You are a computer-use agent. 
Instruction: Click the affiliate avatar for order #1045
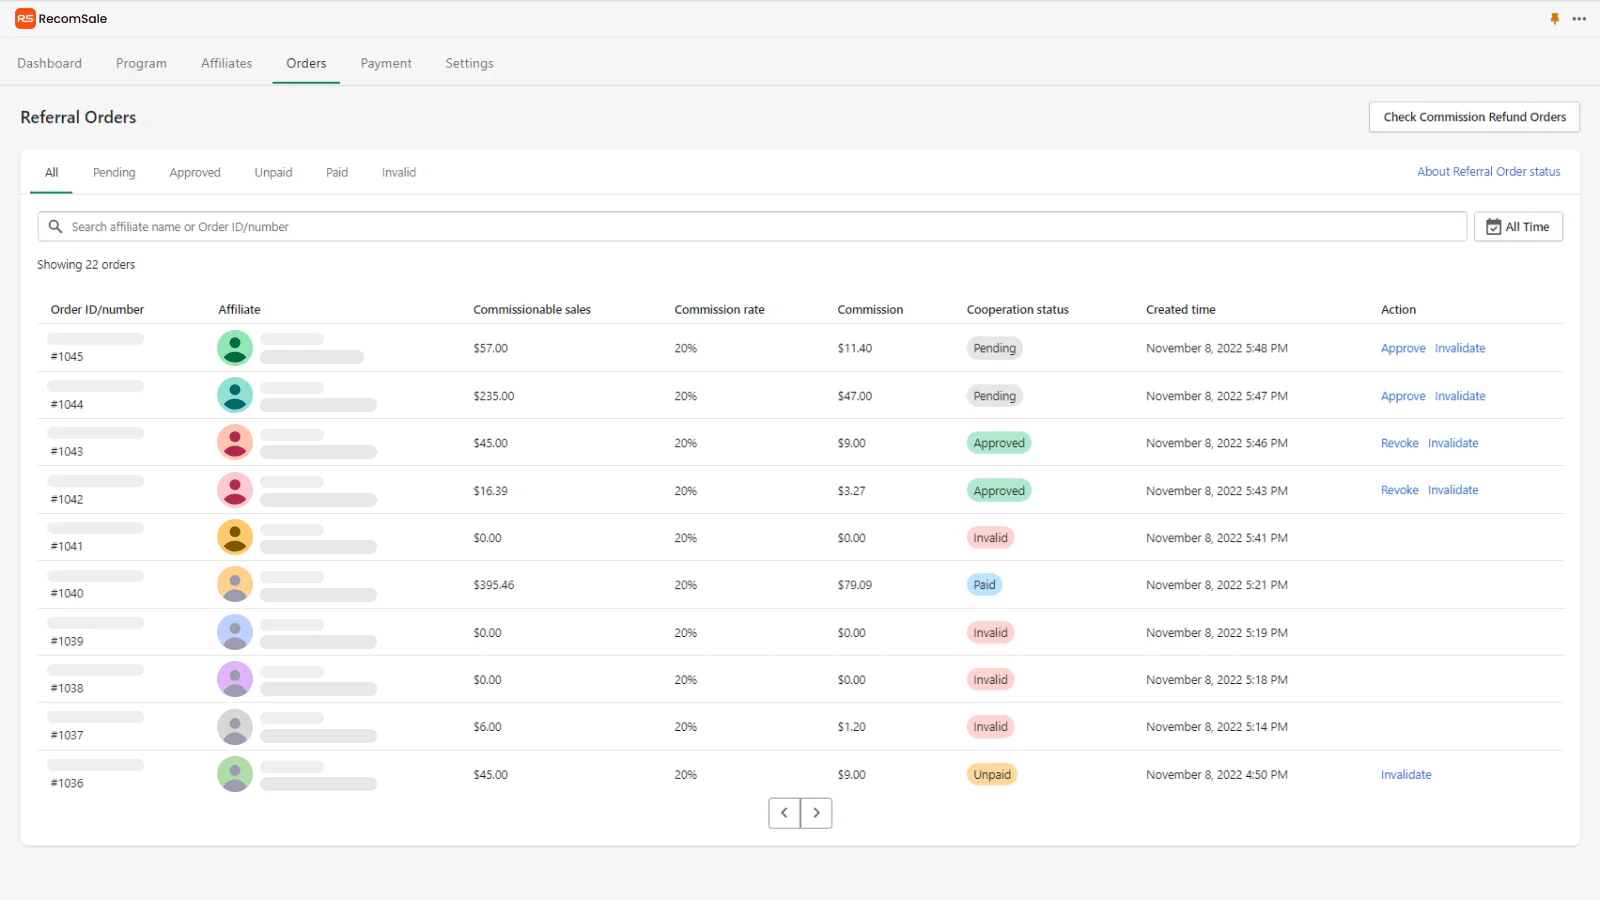tap(235, 348)
